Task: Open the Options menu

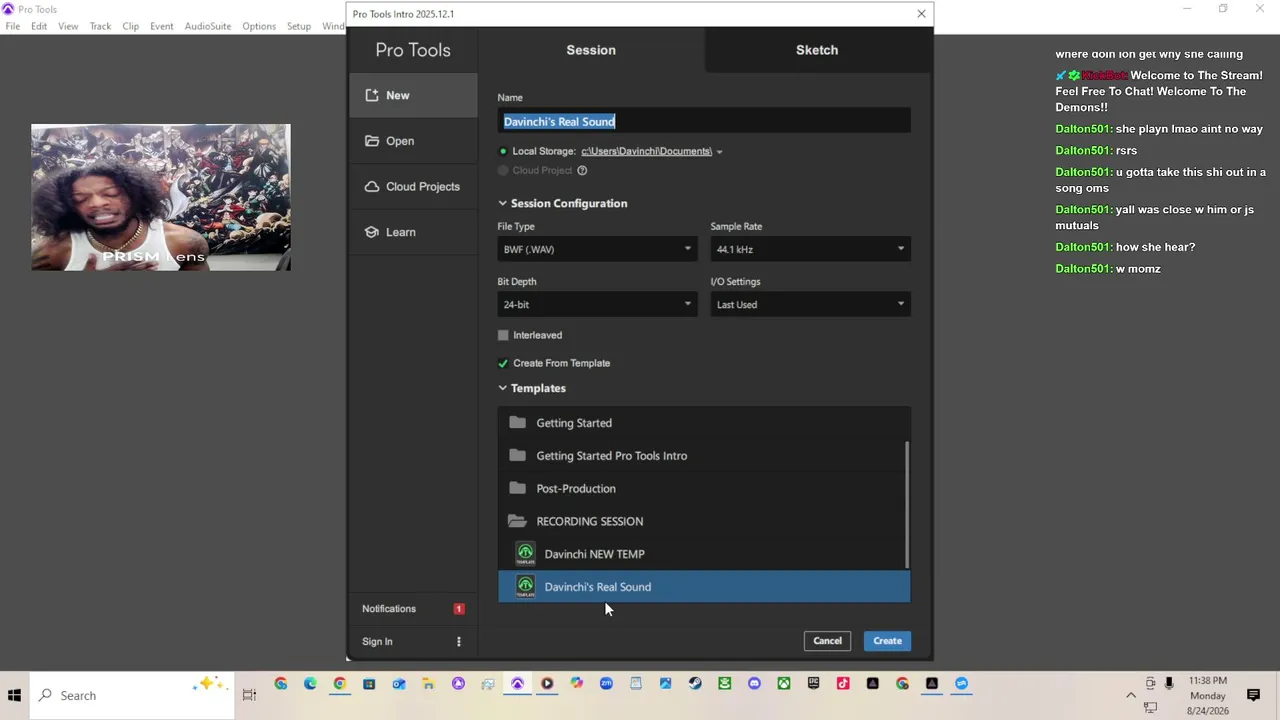Action: point(259,26)
